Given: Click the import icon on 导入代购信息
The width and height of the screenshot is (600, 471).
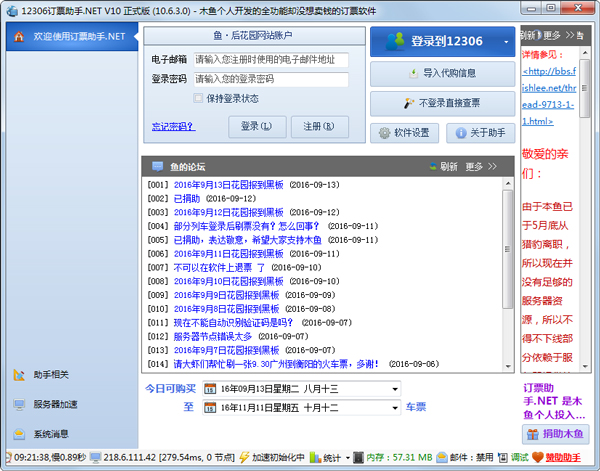Looking at the screenshot, I should tap(413, 73).
